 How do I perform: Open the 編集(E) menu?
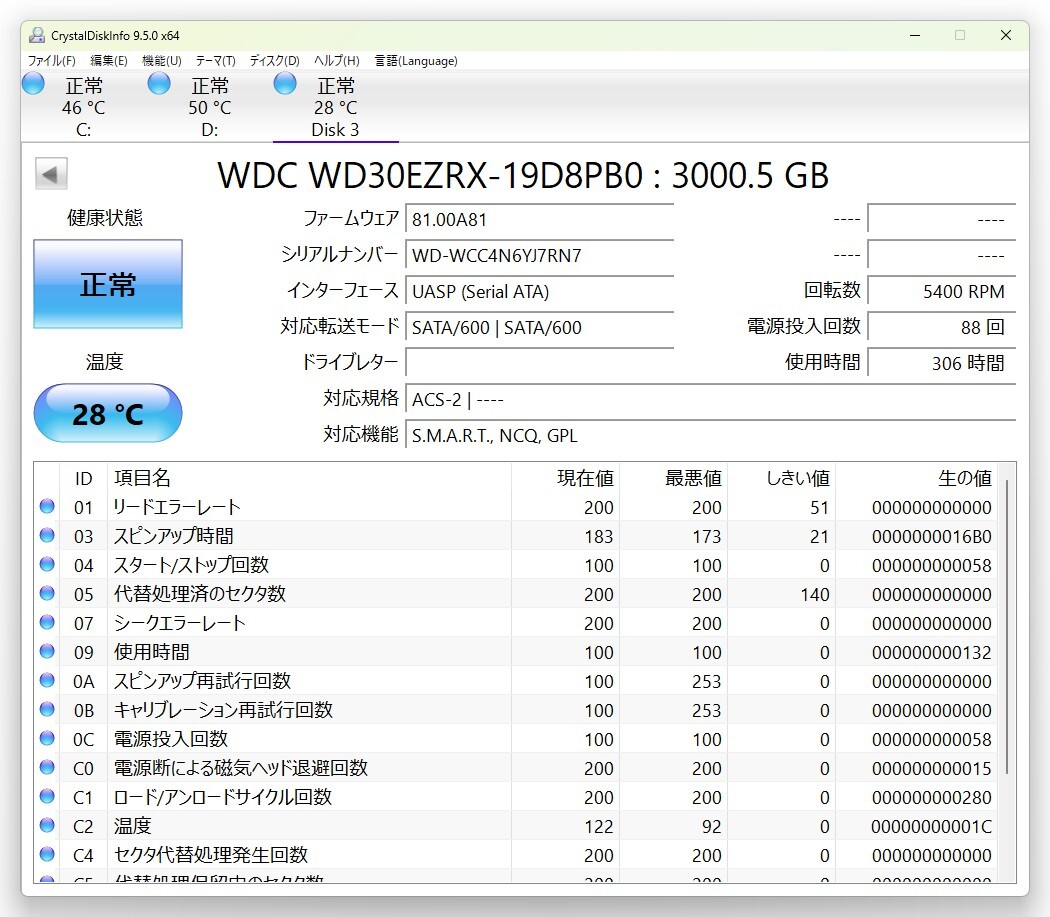click(108, 61)
